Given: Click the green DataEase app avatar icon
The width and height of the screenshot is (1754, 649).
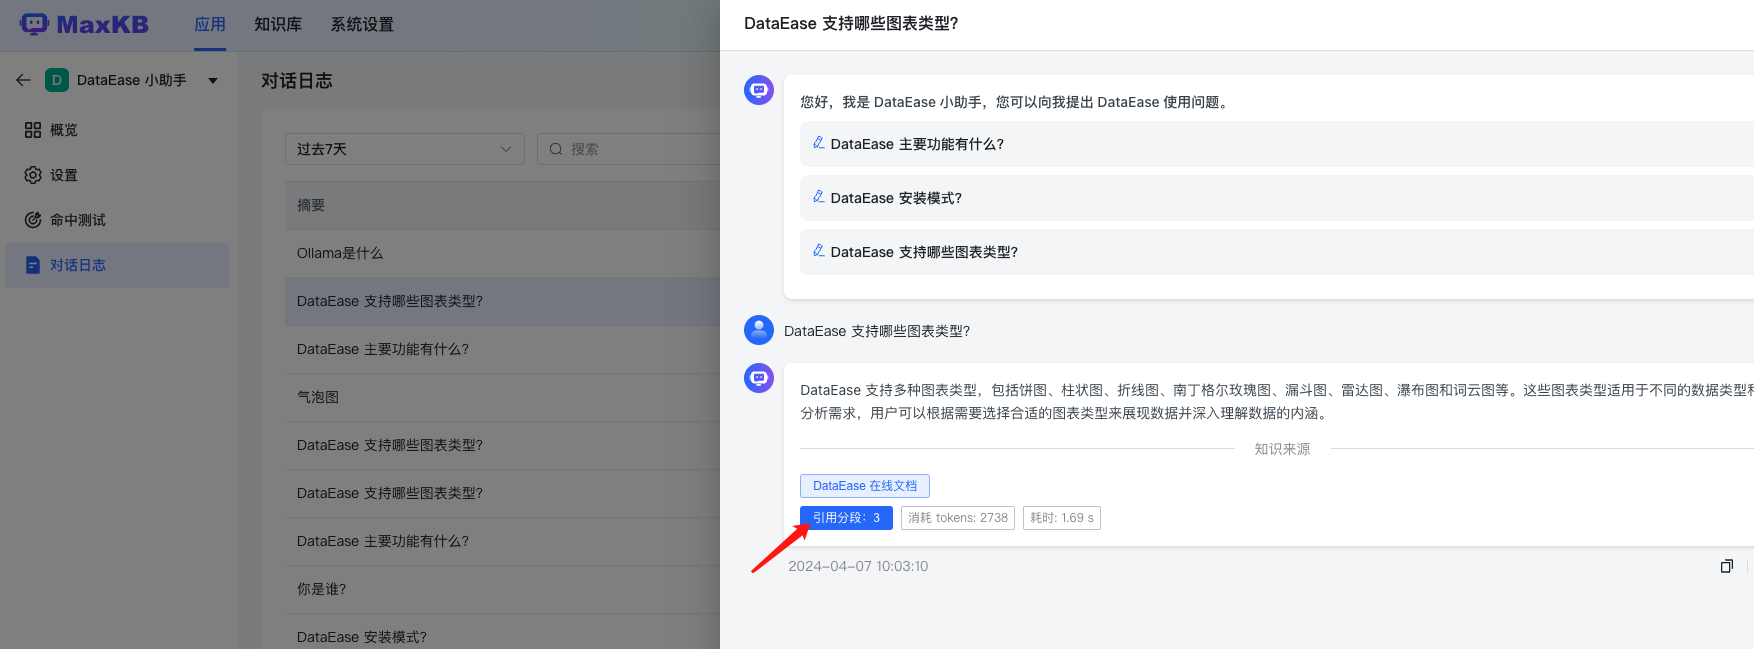Looking at the screenshot, I should pos(57,80).
